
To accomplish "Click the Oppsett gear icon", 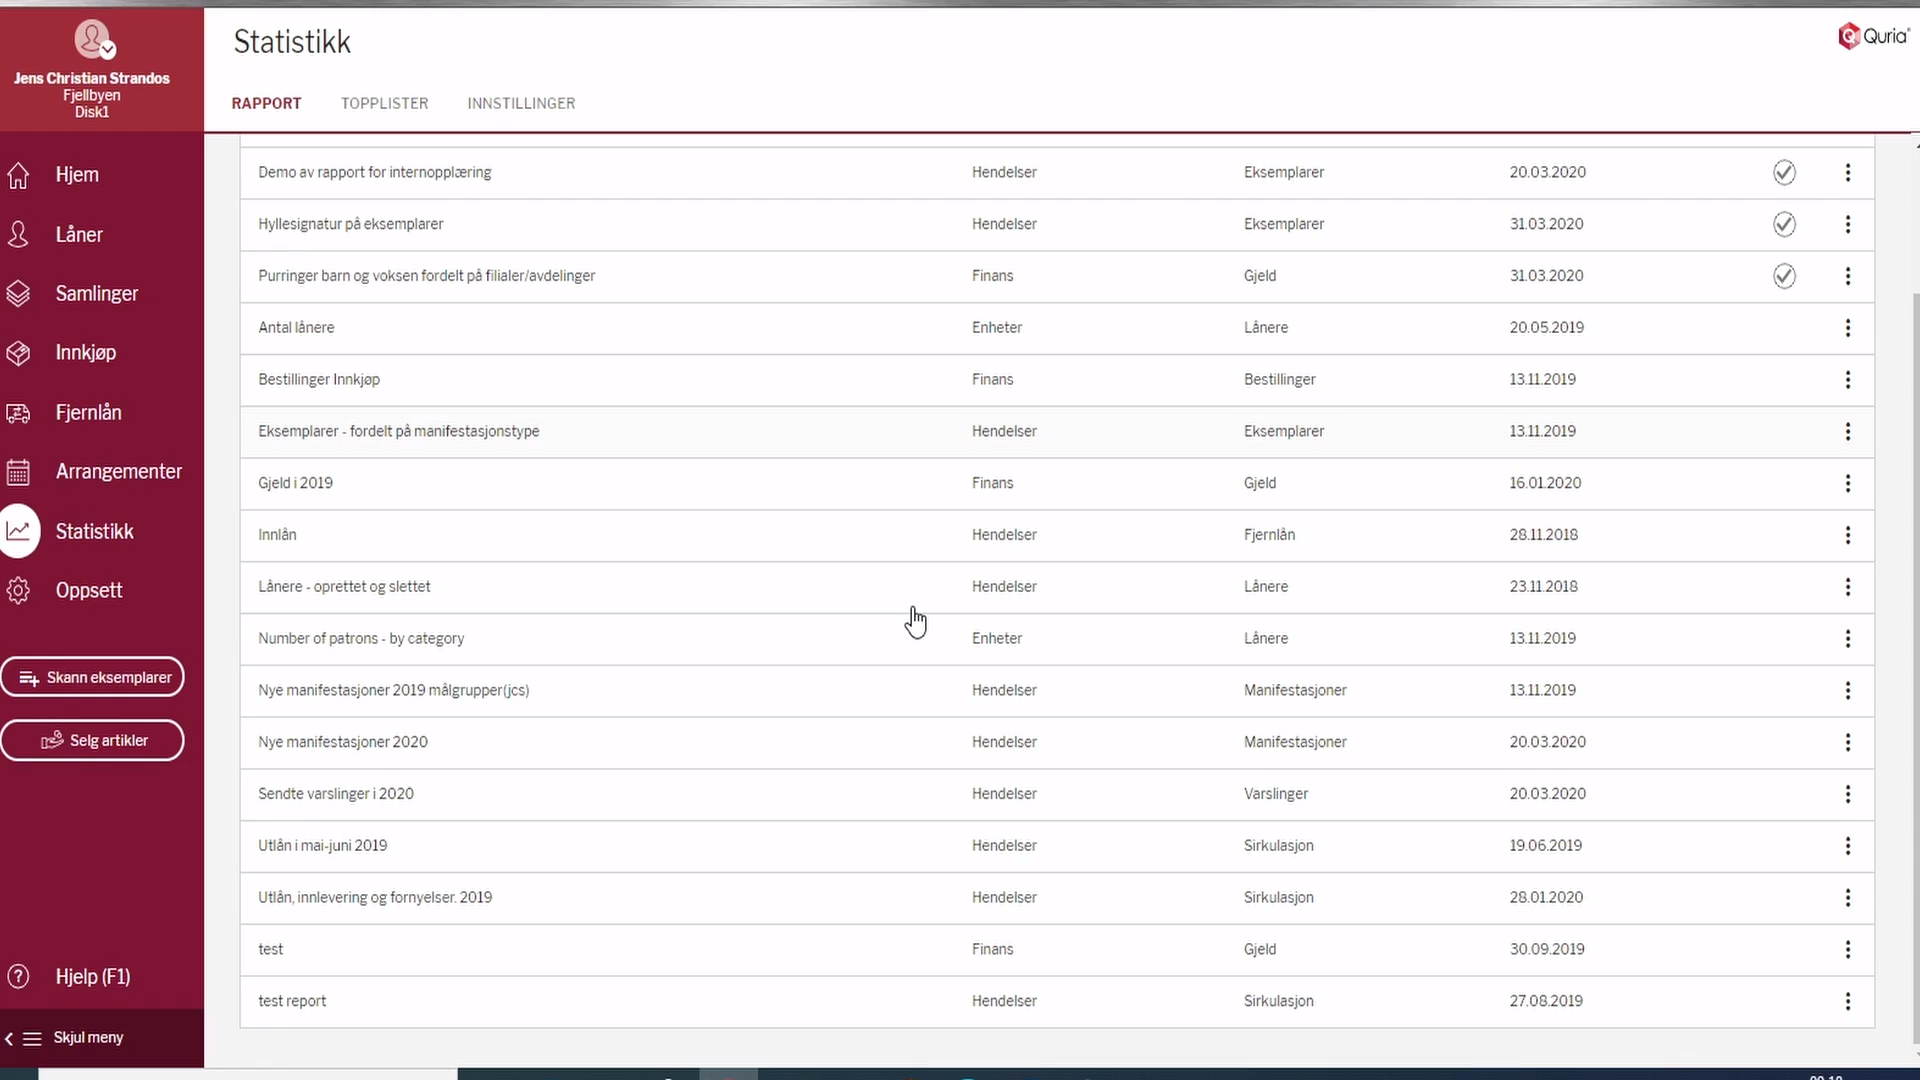I will pos(18,591).
